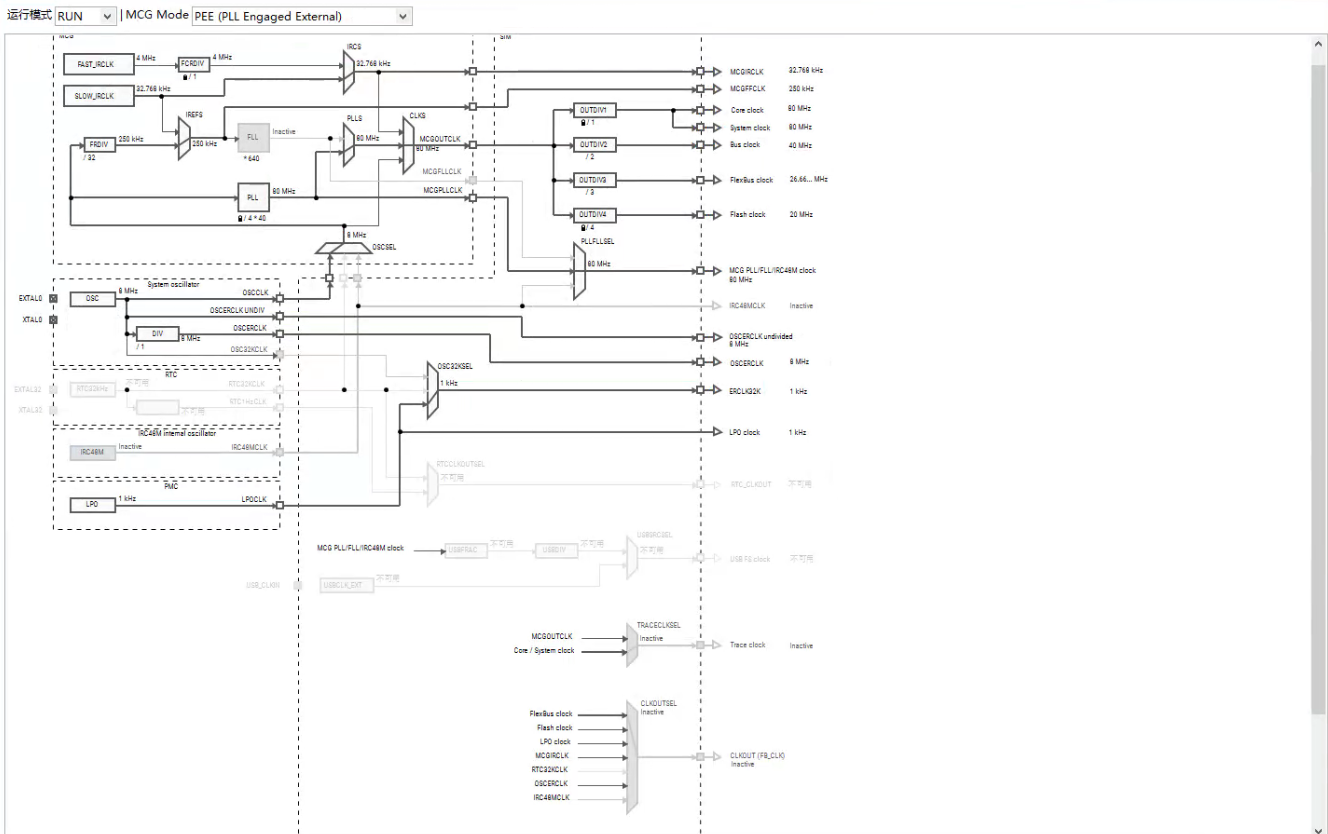
Task: Click the greyed USB FS clock label
Action: [750, 559]
